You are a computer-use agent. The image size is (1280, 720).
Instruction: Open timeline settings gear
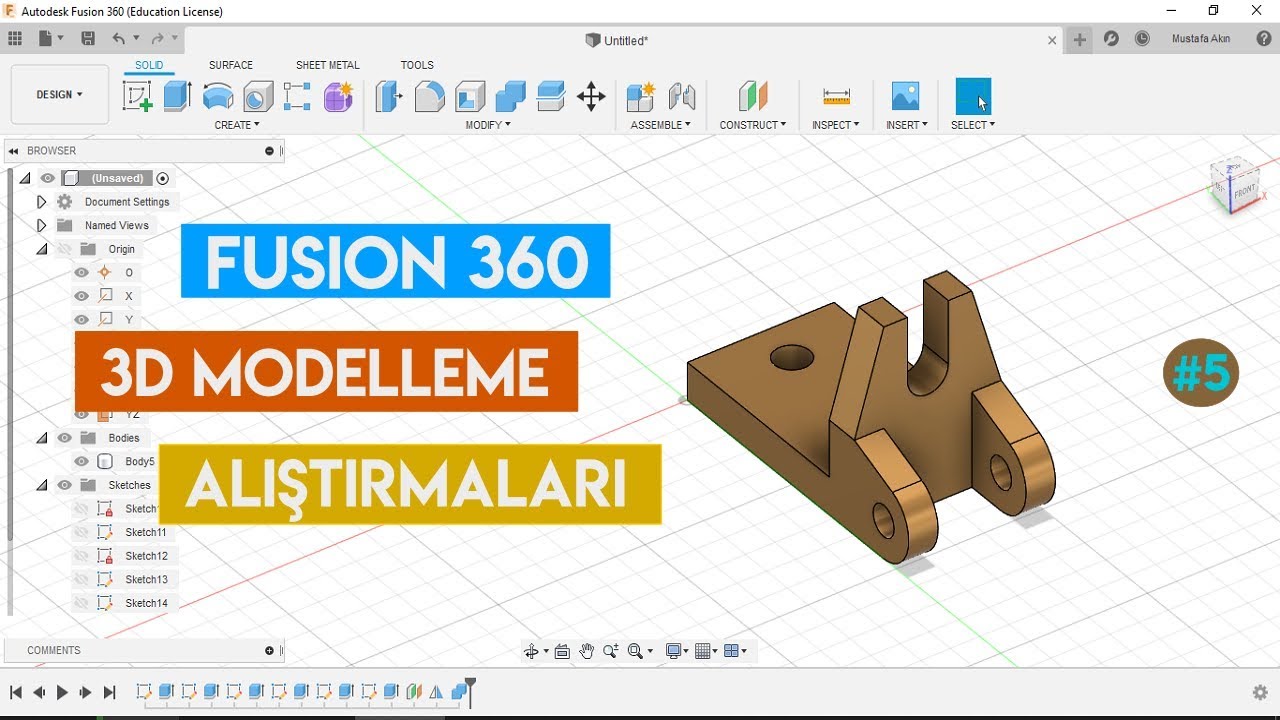coord(1260,692)
